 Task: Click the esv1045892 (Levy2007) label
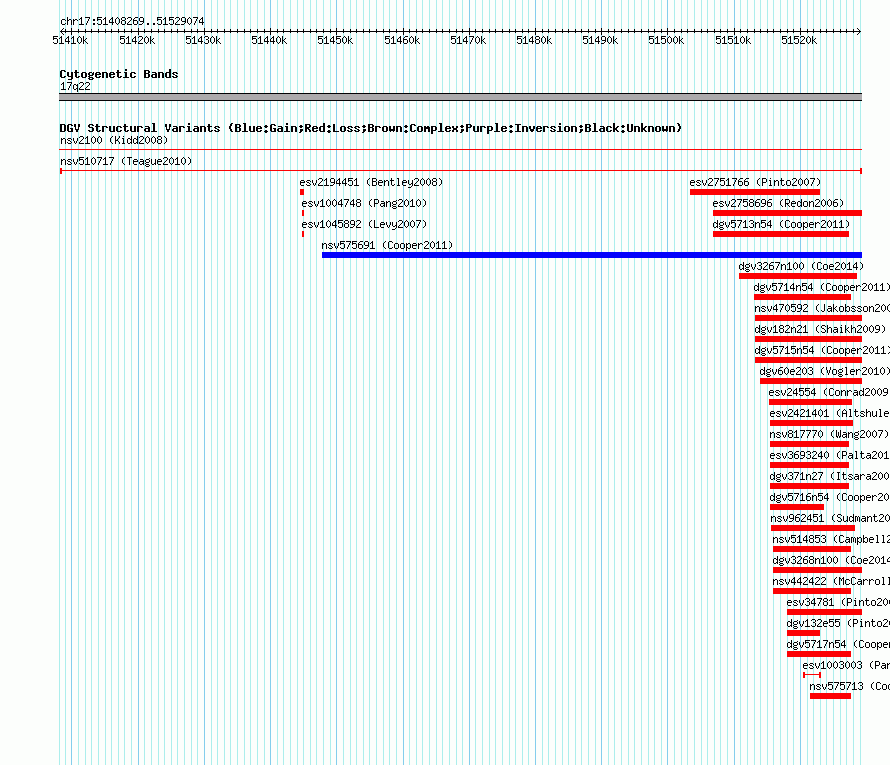point(364,224)
